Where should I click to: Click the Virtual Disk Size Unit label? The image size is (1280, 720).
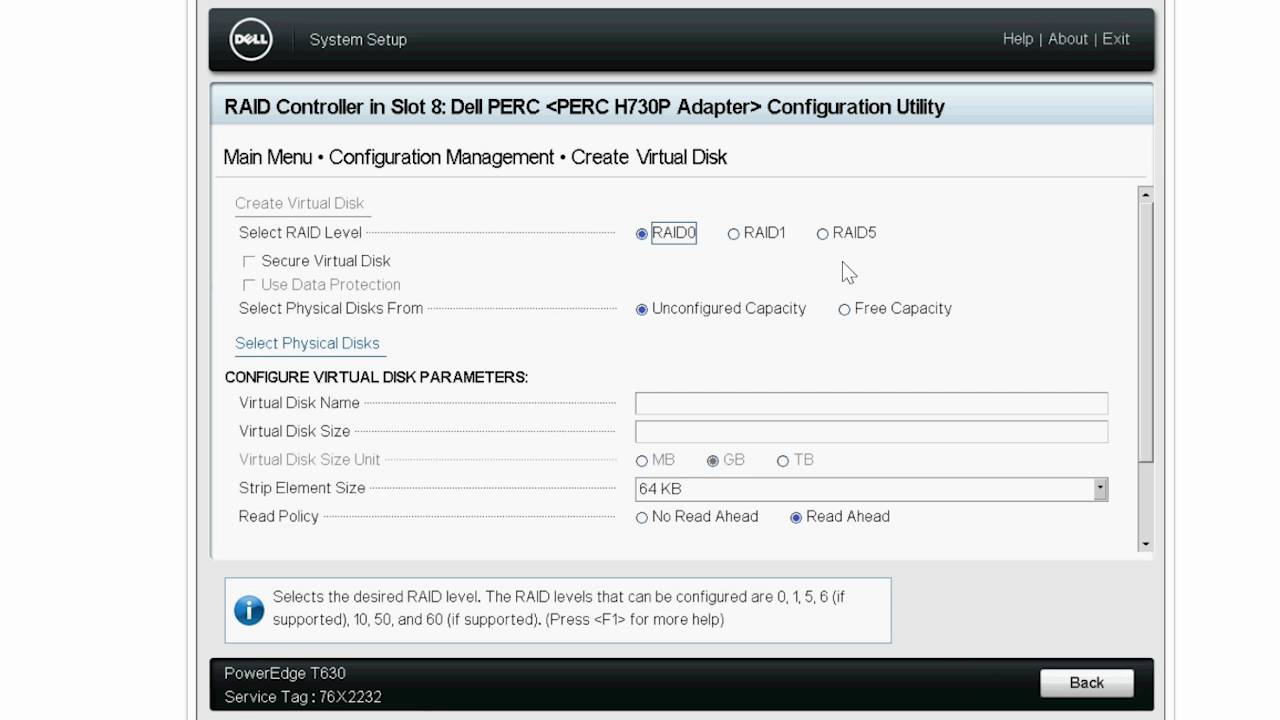pos(310,460)
